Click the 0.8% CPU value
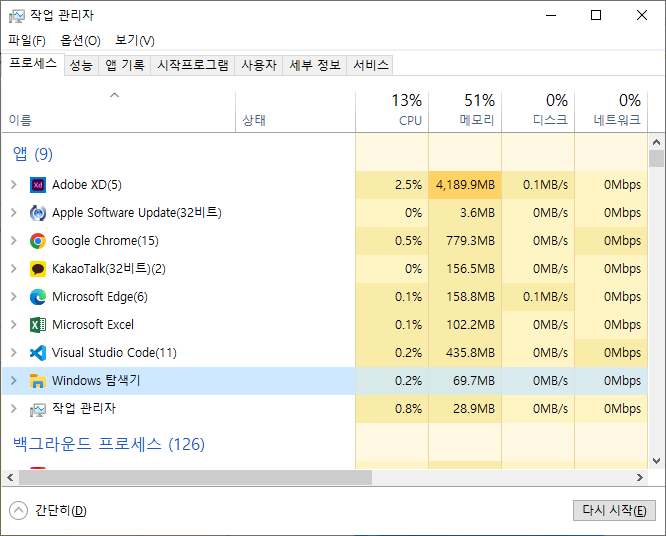The width and height of the screenshot is (666, 536). coord(408,409)
